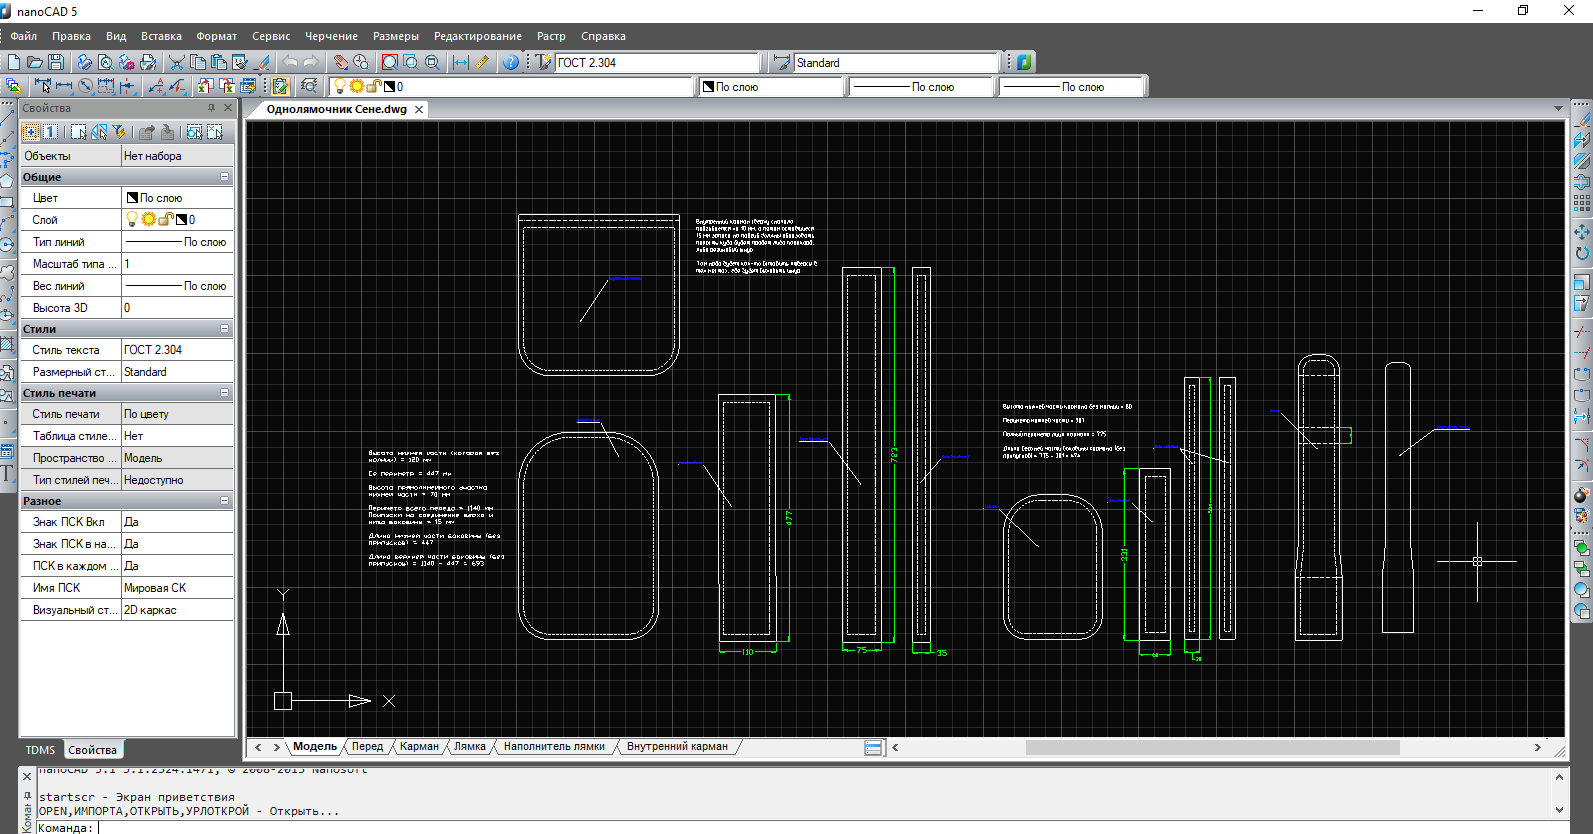Switch to the TDMS panel tab
The width and height of the screenshot is (1593, 834).
point(41,750)
